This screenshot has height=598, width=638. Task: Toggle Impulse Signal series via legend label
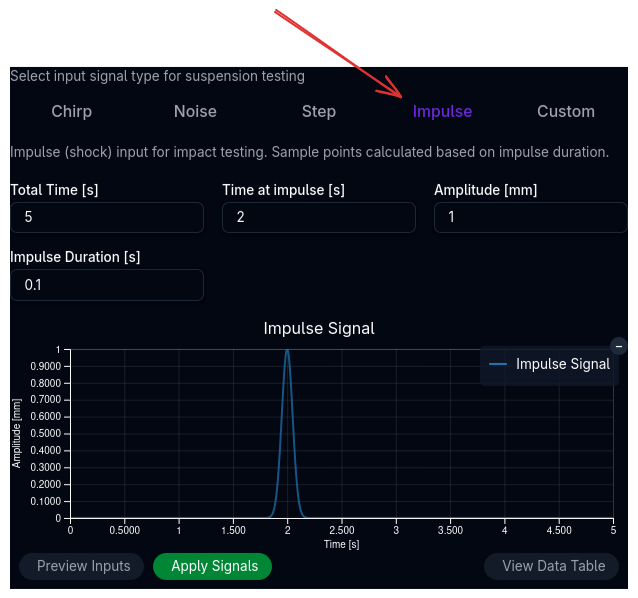[x=562, y=364]
